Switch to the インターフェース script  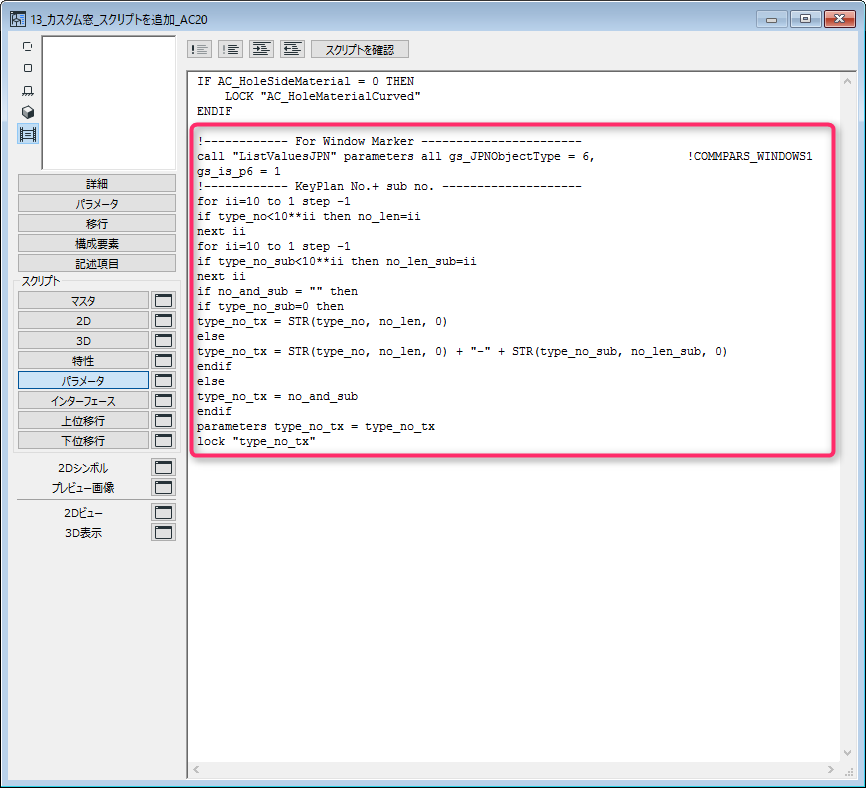[x=83, y=400]
